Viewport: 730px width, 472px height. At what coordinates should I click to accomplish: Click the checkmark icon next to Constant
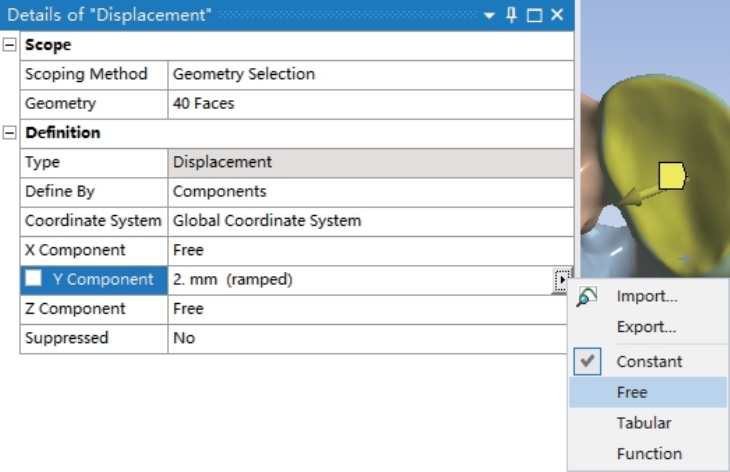click(587, 361)
